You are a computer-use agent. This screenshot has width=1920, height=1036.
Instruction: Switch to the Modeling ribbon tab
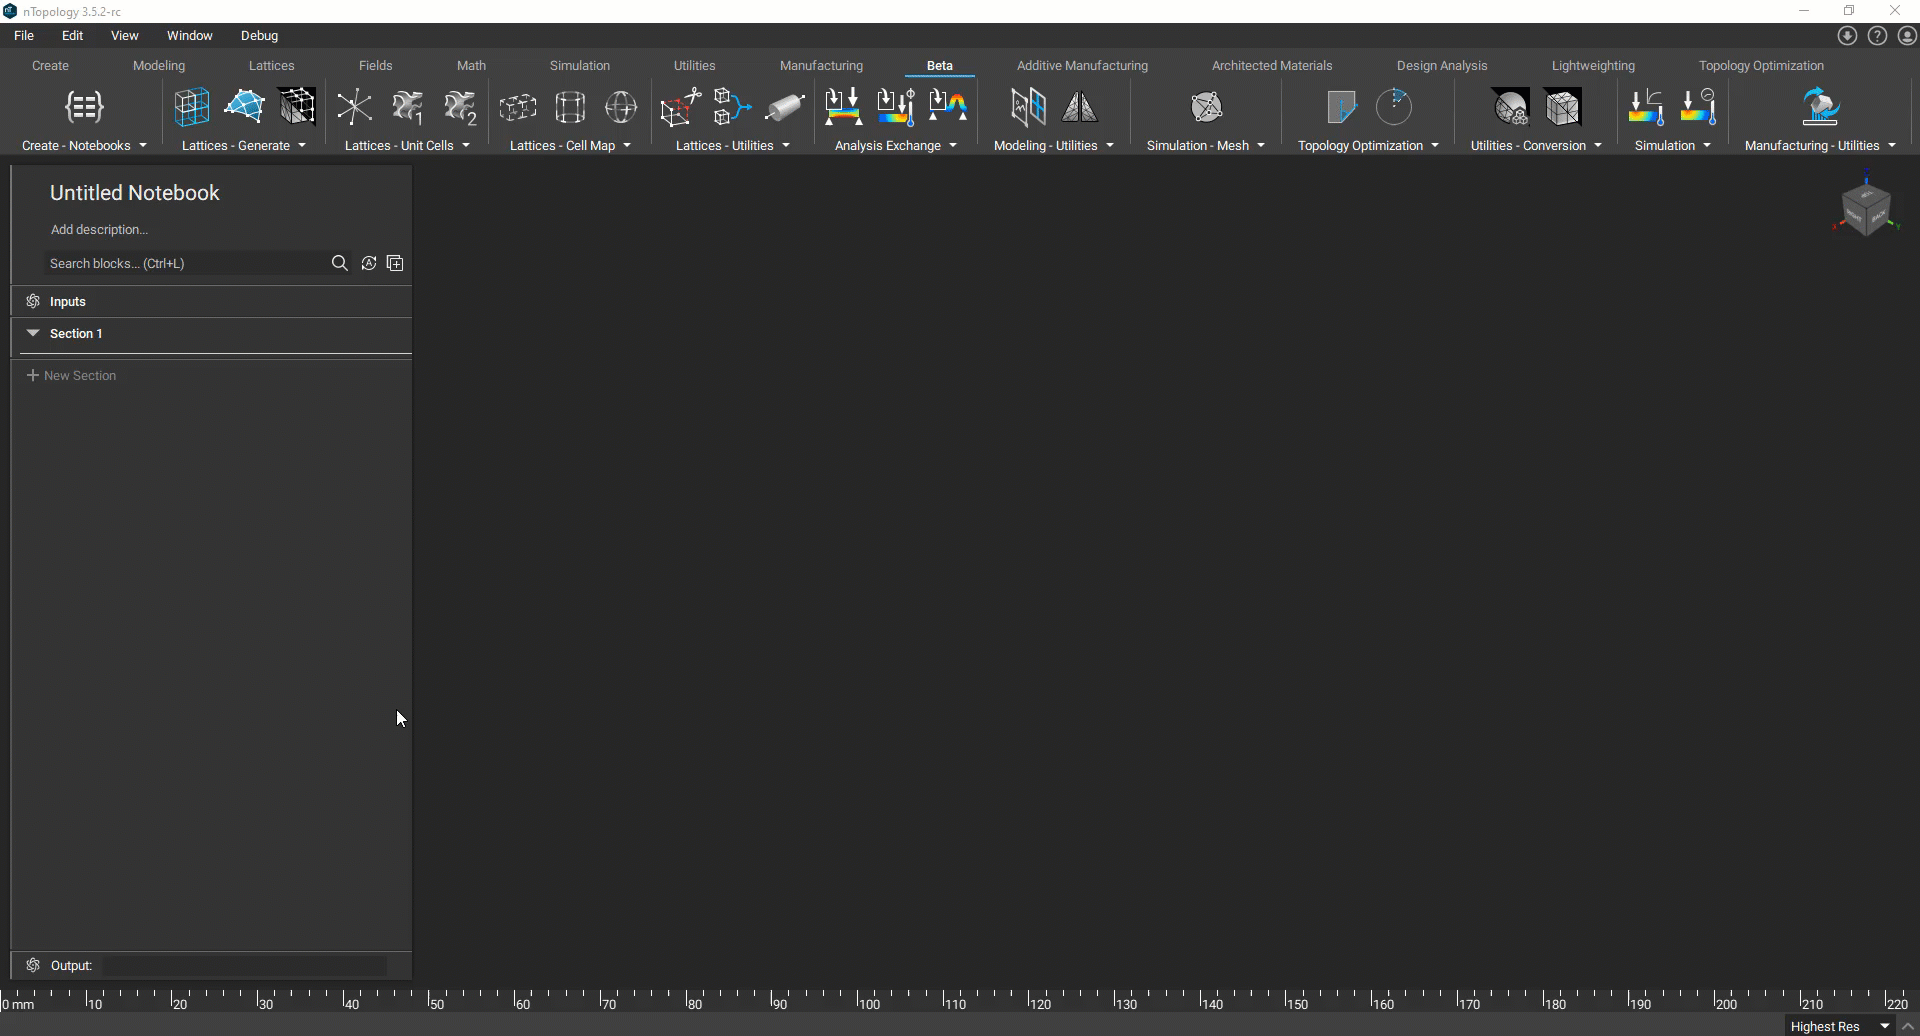pos(159,65)
